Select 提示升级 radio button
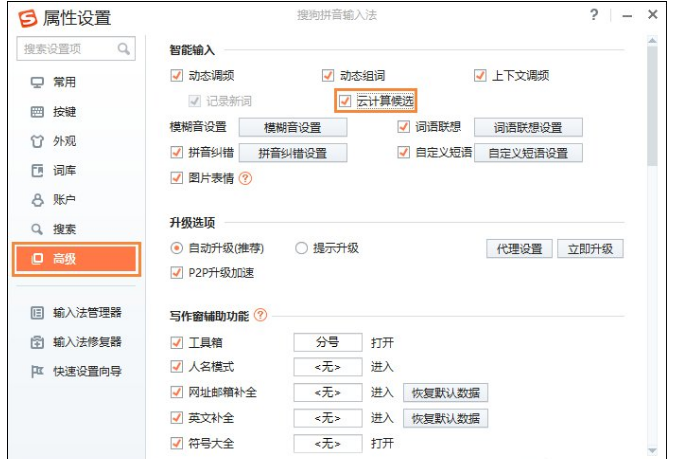The image size is (677, 459). (x=301, y=248)
